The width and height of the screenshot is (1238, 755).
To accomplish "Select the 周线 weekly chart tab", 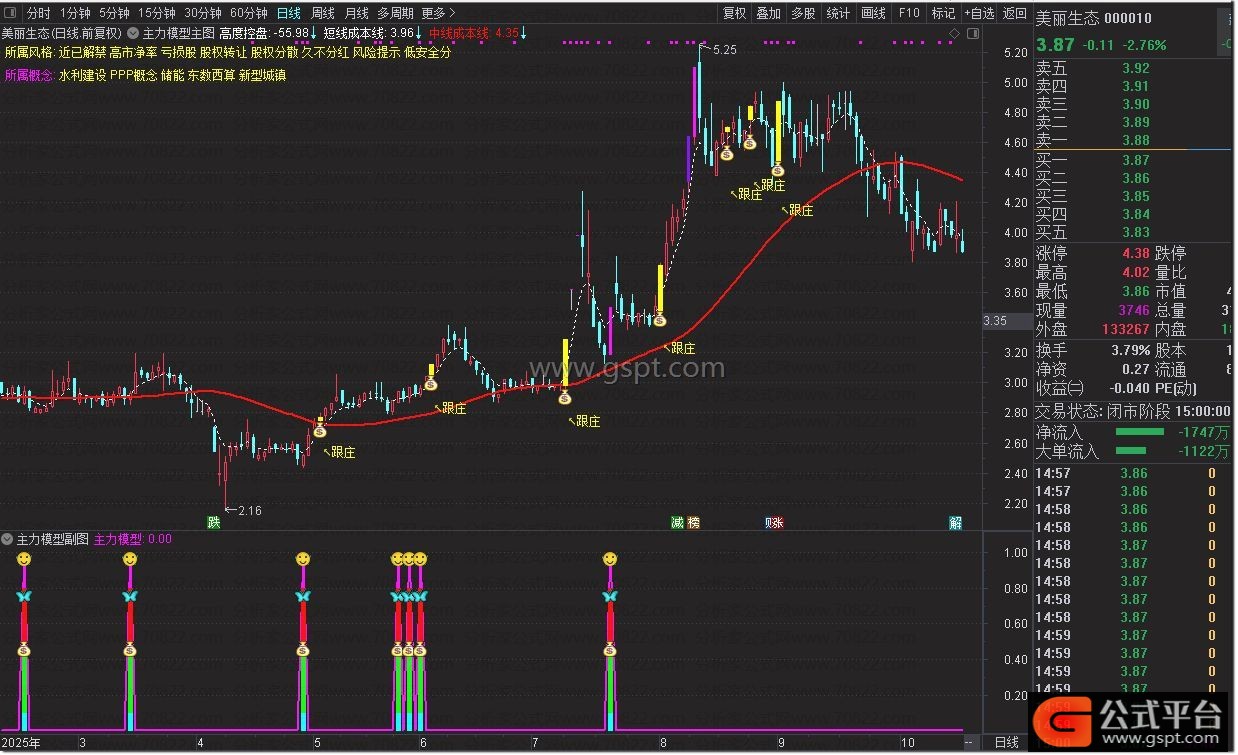I will (x=322, y=13).
